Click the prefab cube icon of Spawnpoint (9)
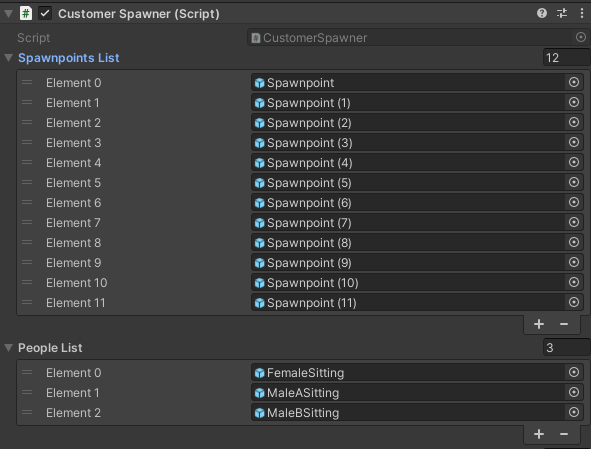 [x=259, y=262]
